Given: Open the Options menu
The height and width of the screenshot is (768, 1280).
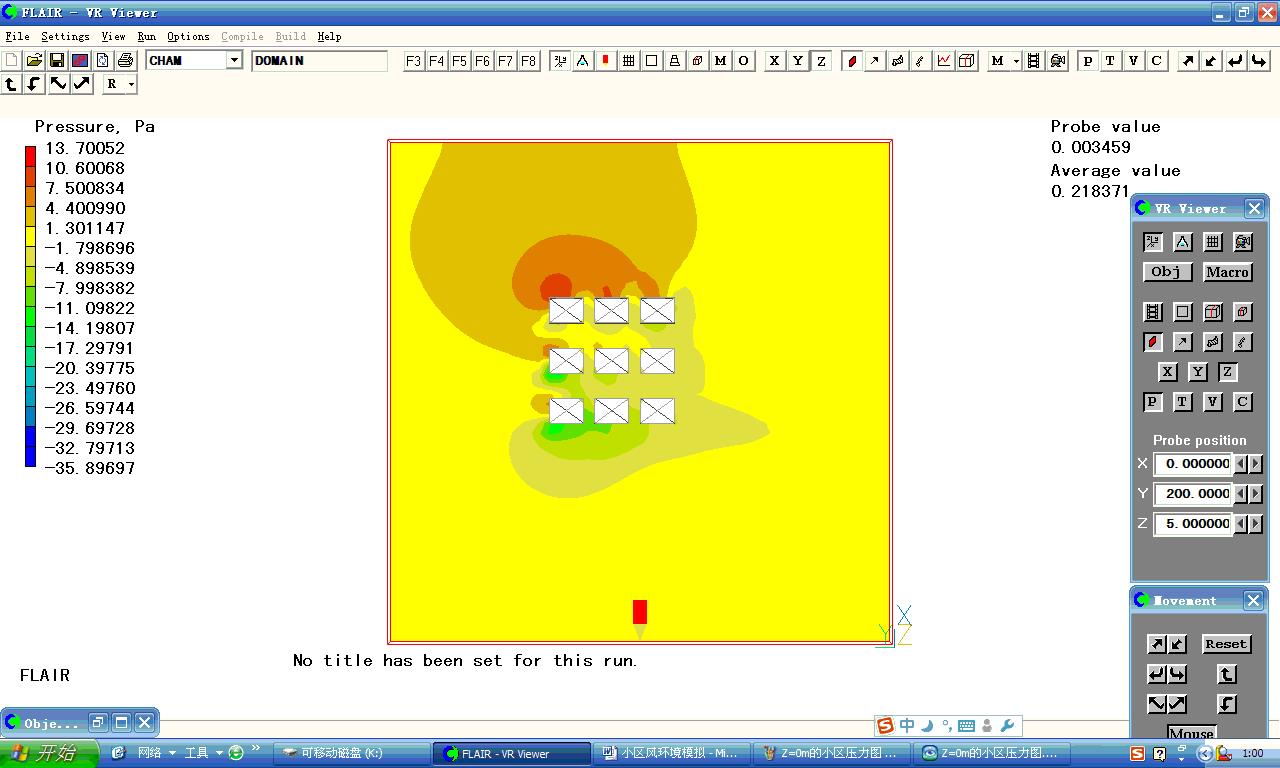Looking at the screenshot, I should pyautogui.click(x=188, y=37).
